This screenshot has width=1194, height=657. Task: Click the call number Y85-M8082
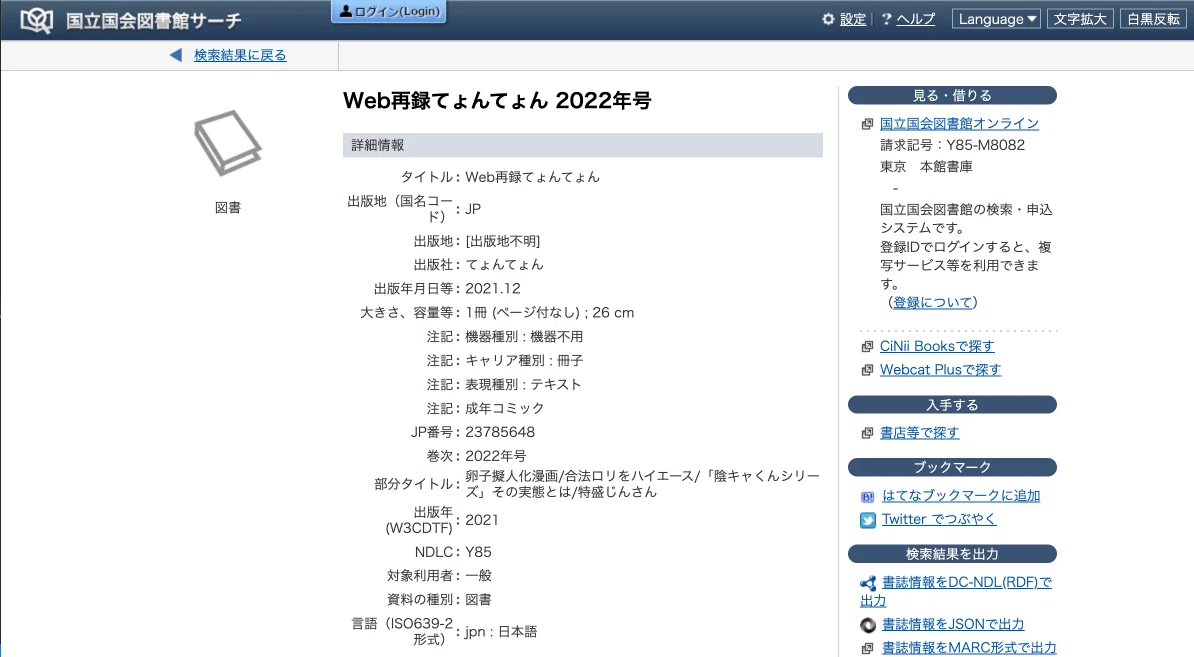pos(985,145)
